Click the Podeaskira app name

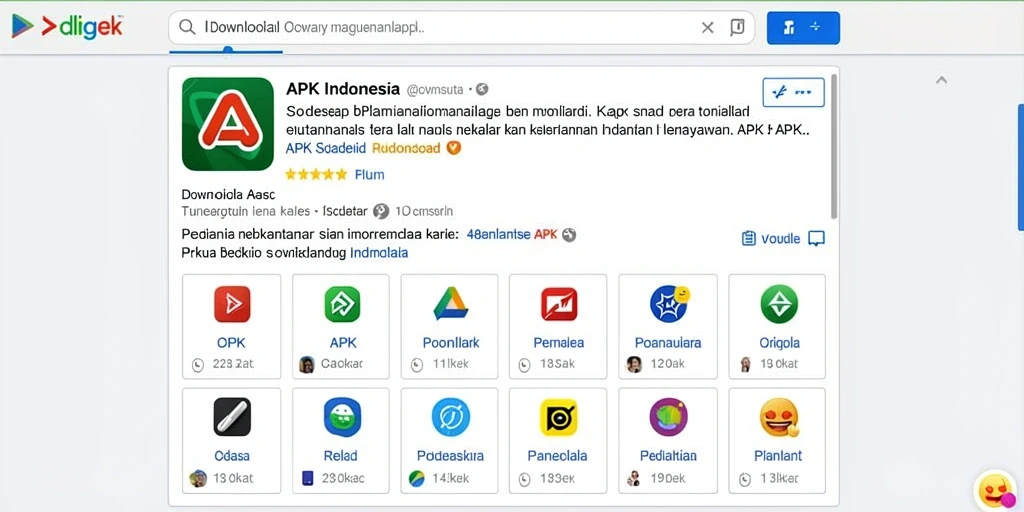click(x=451, y=456)
